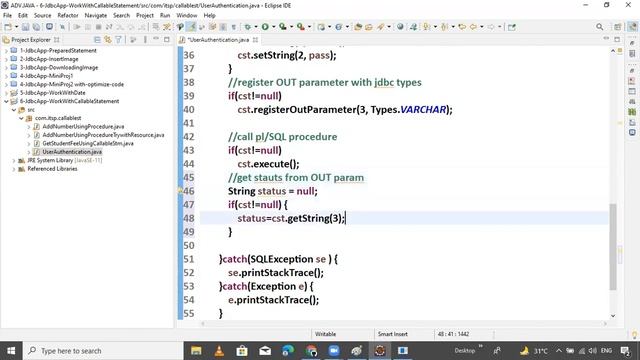Collapse the src folder node
Viewport: 640px width, 360px height.
[x=14, y=110]
